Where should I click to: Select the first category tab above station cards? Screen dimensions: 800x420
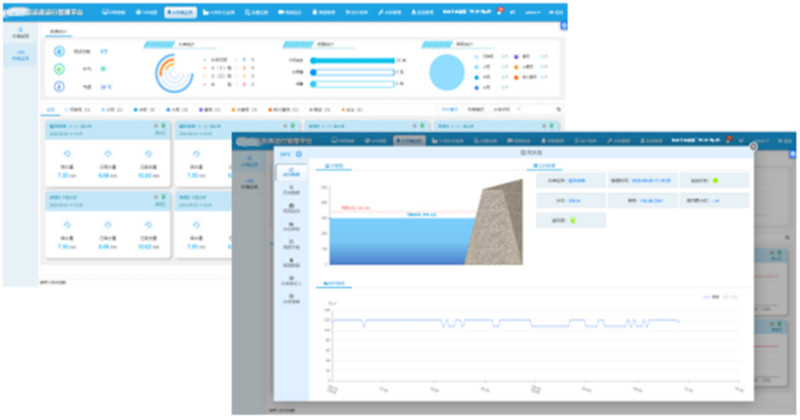(x=52, y=108)
